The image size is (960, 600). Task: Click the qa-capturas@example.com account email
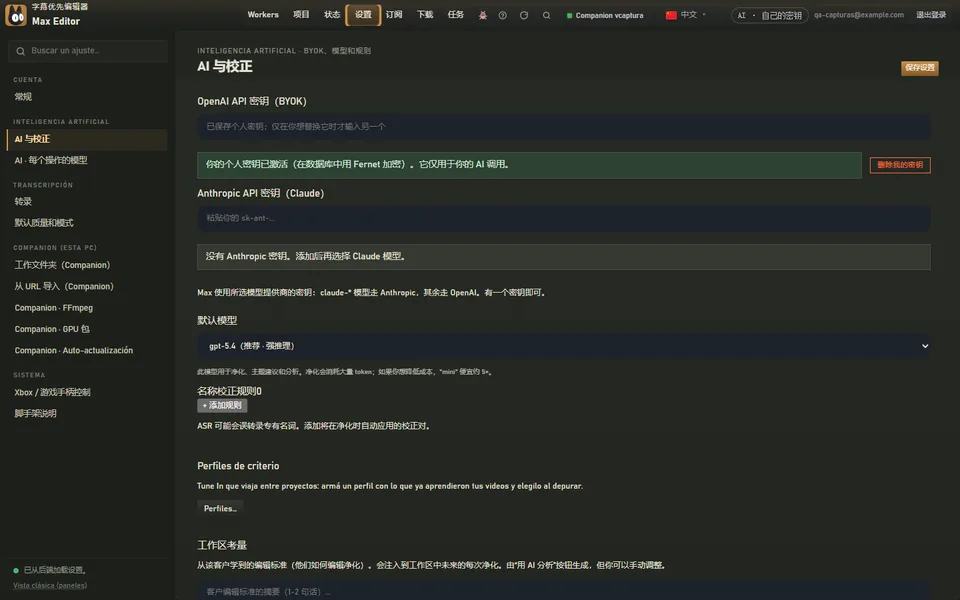pos(858,15)
